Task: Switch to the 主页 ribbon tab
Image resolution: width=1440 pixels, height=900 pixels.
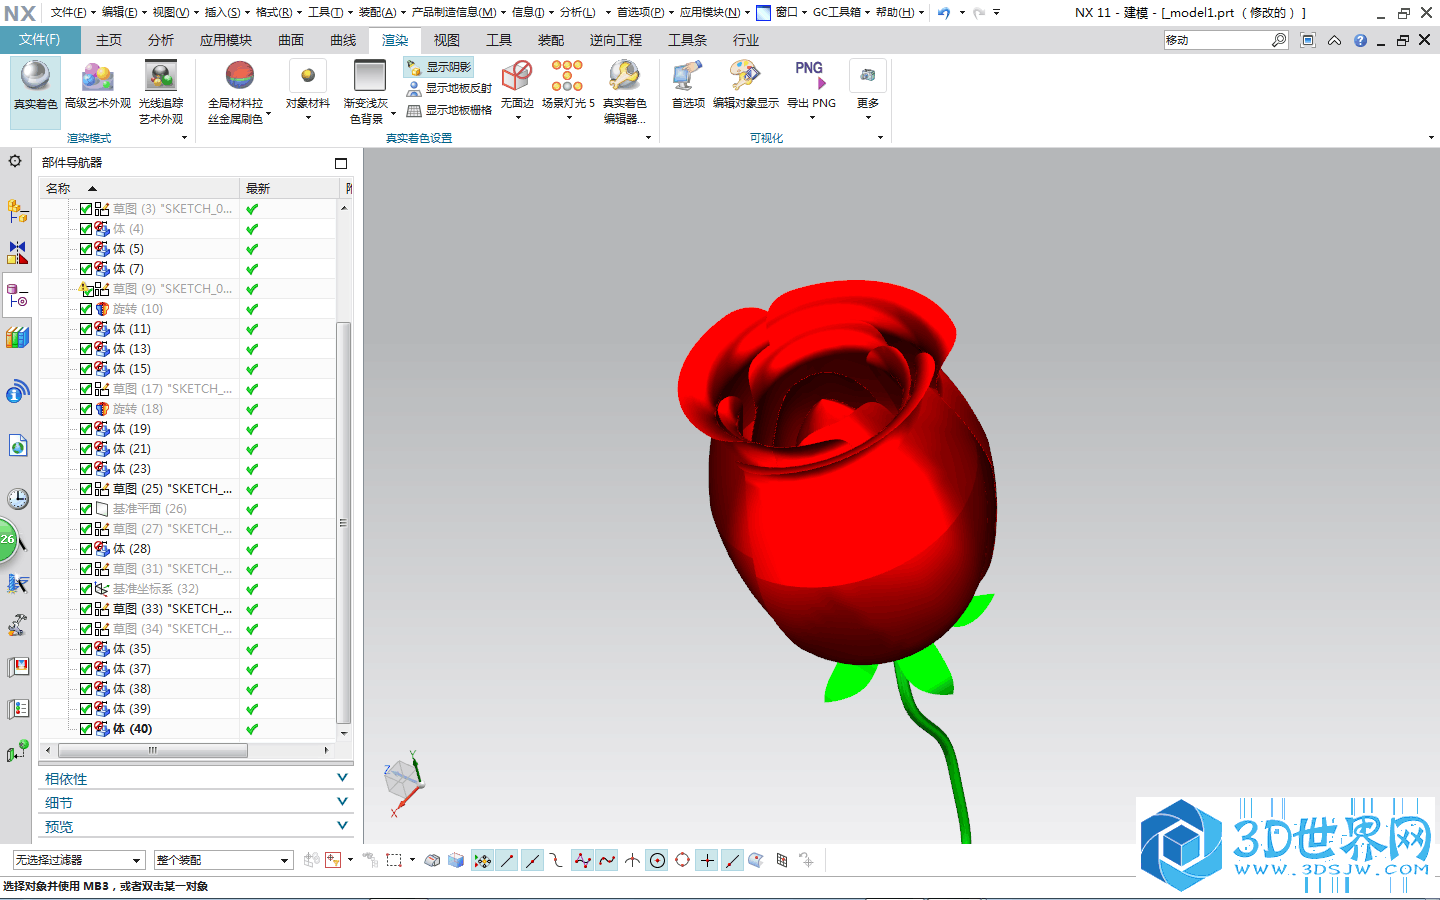Action: (x=109, y=40)
